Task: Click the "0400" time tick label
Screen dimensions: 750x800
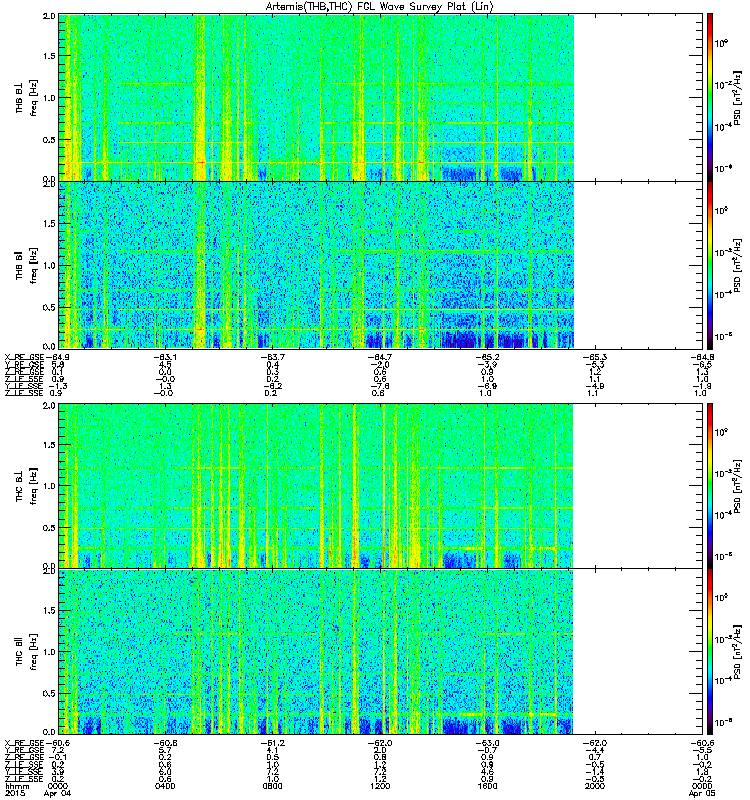Action: (x=165, y=786)
